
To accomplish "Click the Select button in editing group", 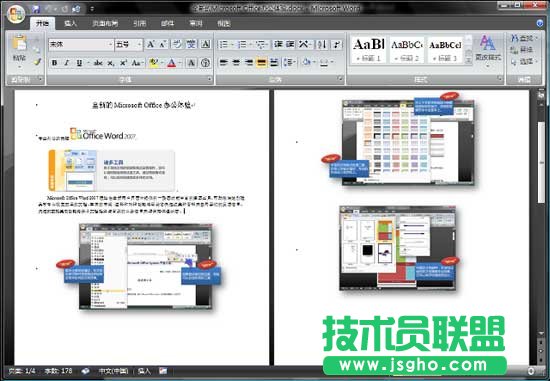I will pos(524,62).
